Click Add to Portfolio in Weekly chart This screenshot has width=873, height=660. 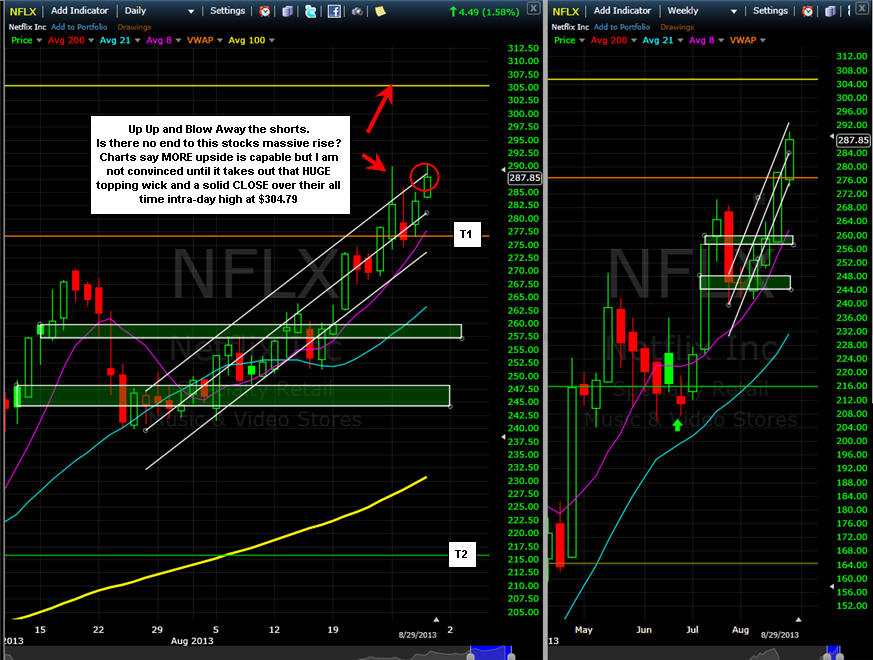tap(622, 27)
